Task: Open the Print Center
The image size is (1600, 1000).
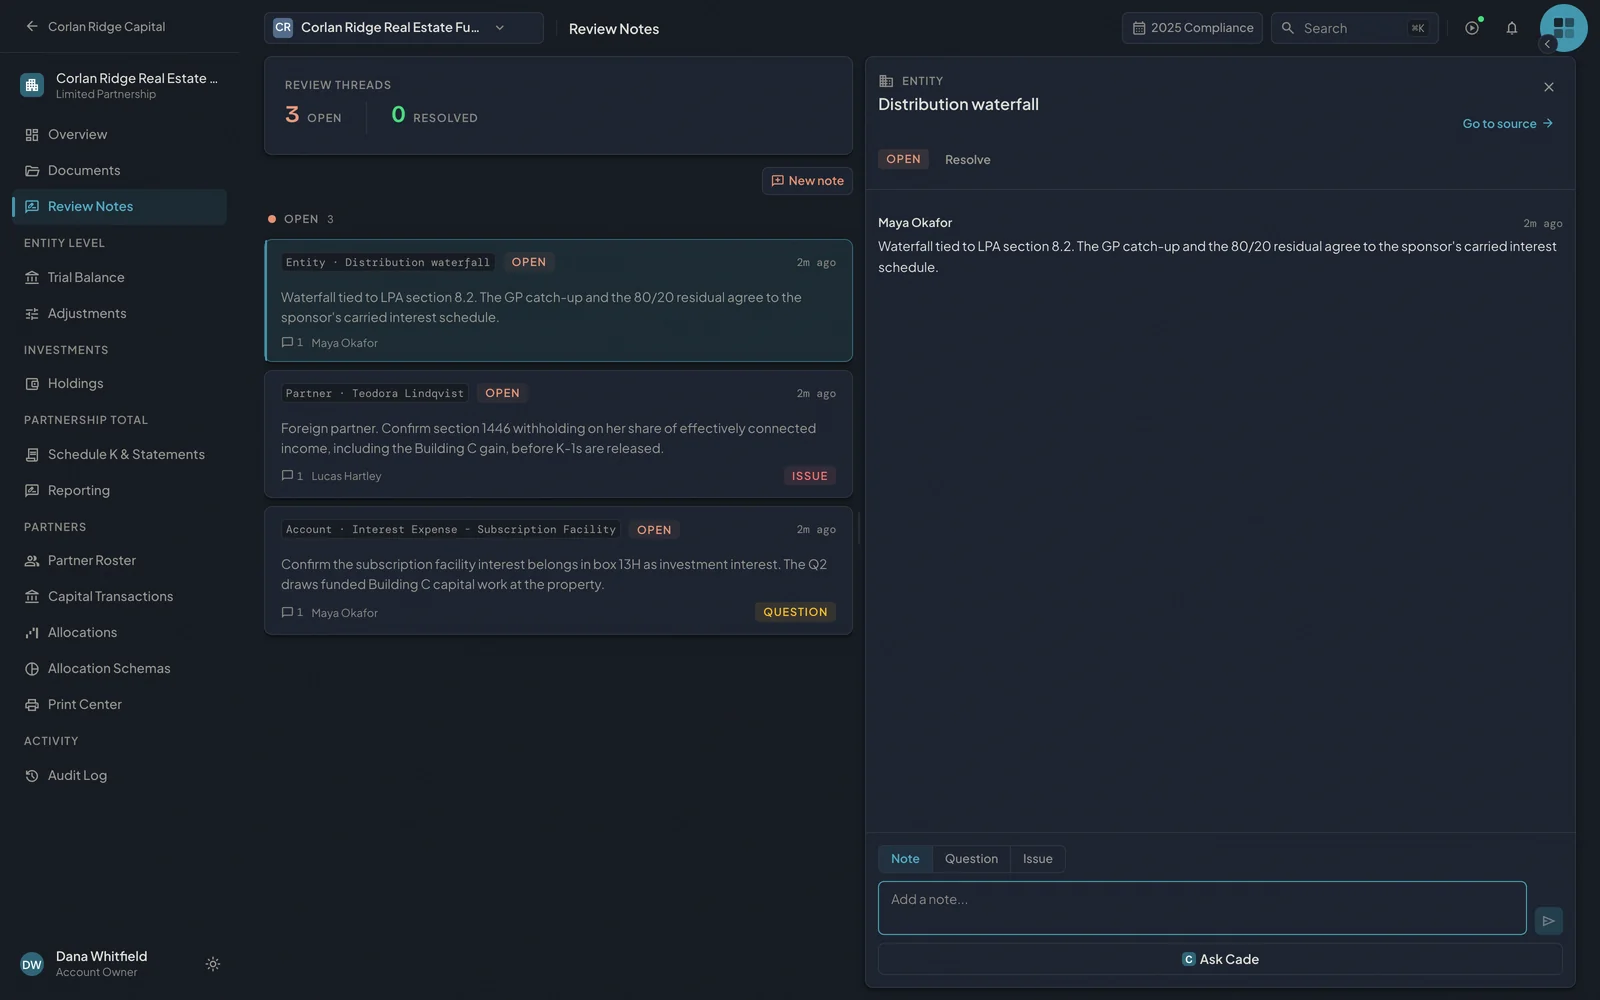Action: point(119,705)
